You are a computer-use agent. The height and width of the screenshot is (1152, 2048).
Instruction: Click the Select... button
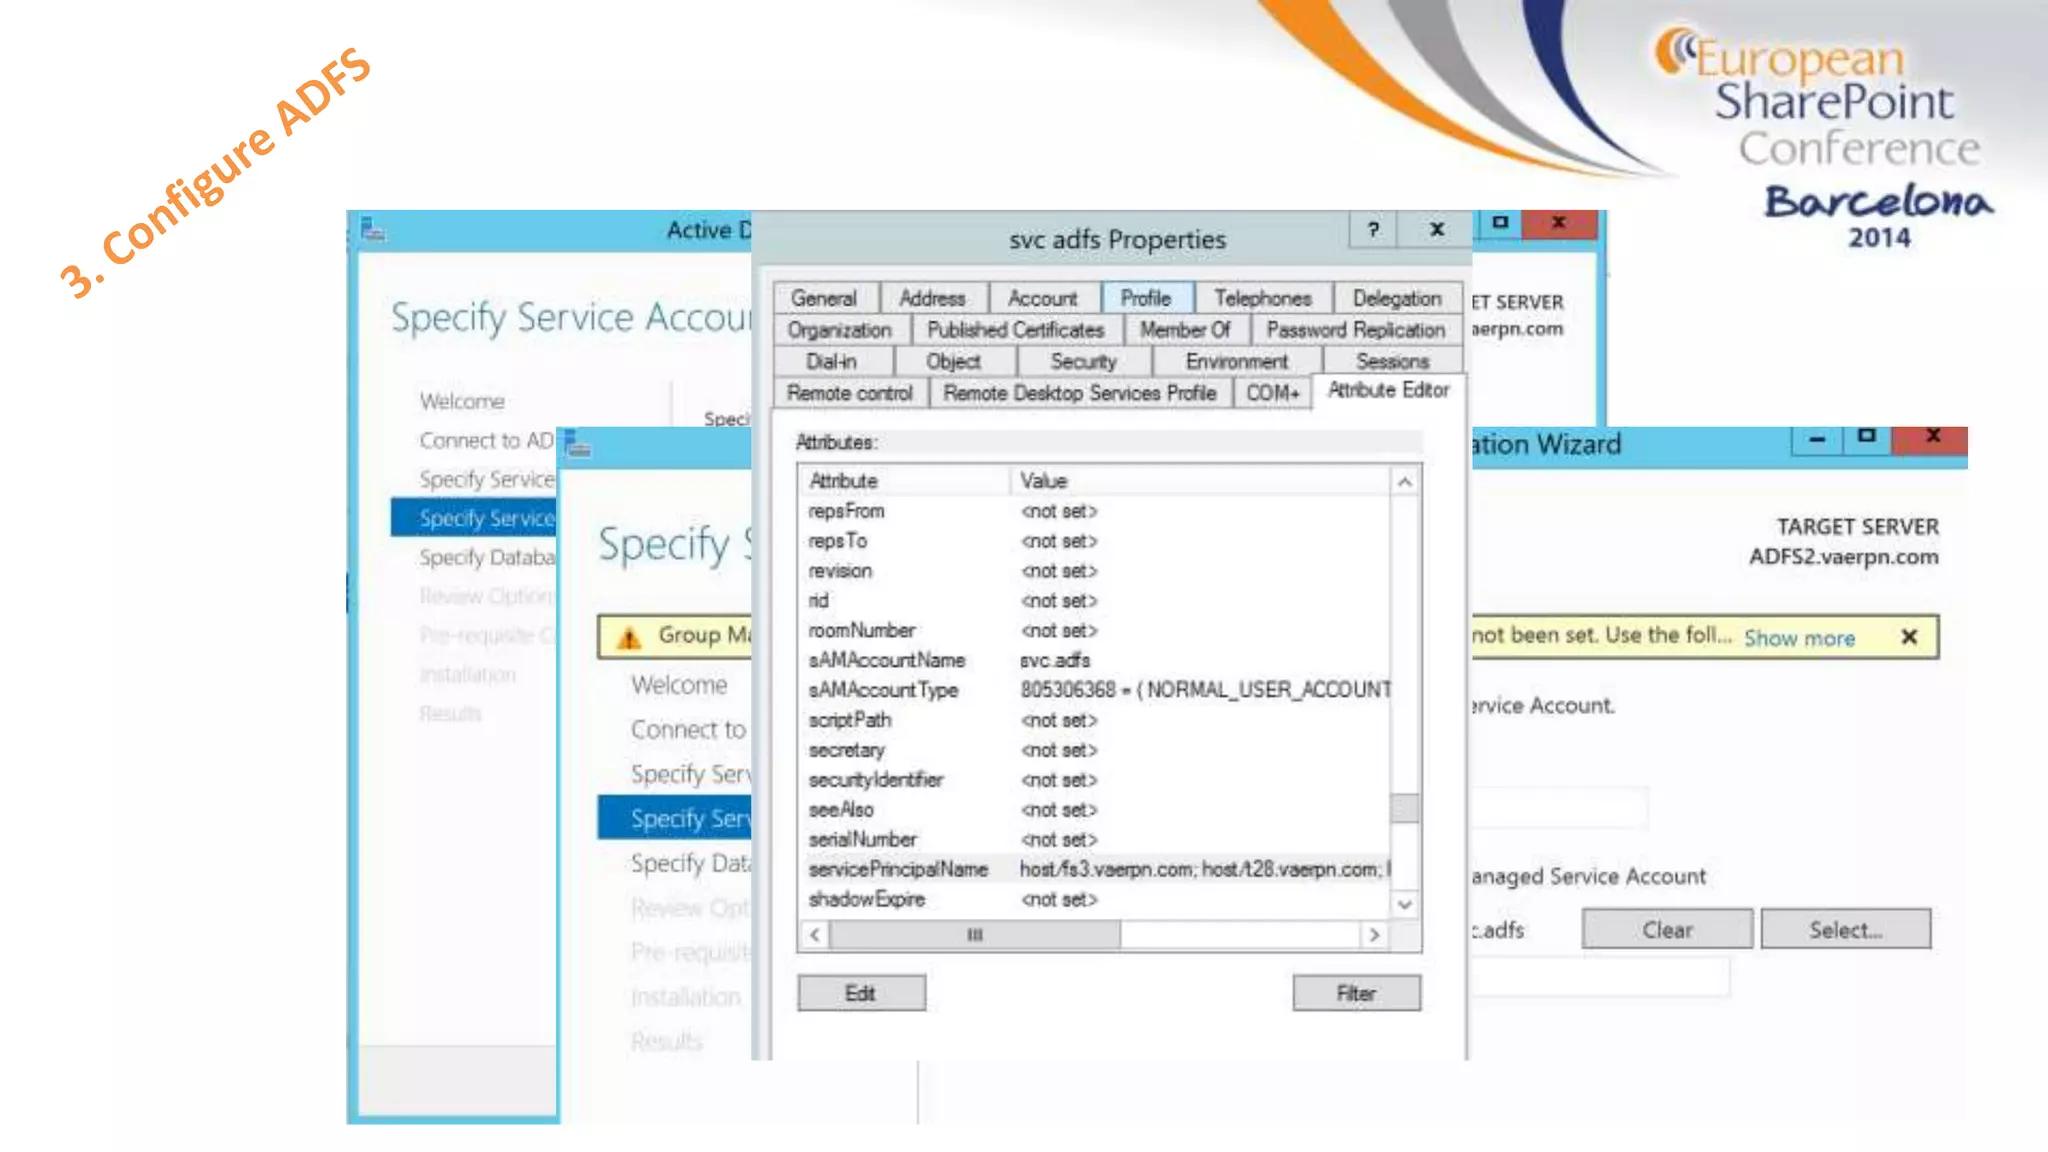click(1845, 930)
